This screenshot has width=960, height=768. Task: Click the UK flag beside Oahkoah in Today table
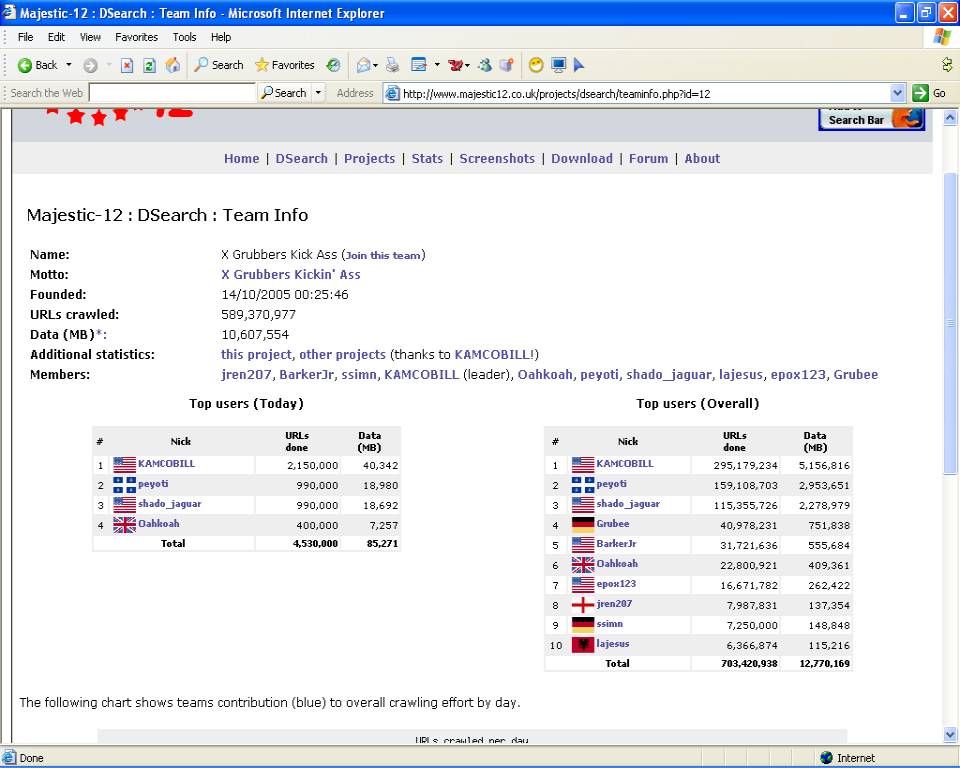124,525
